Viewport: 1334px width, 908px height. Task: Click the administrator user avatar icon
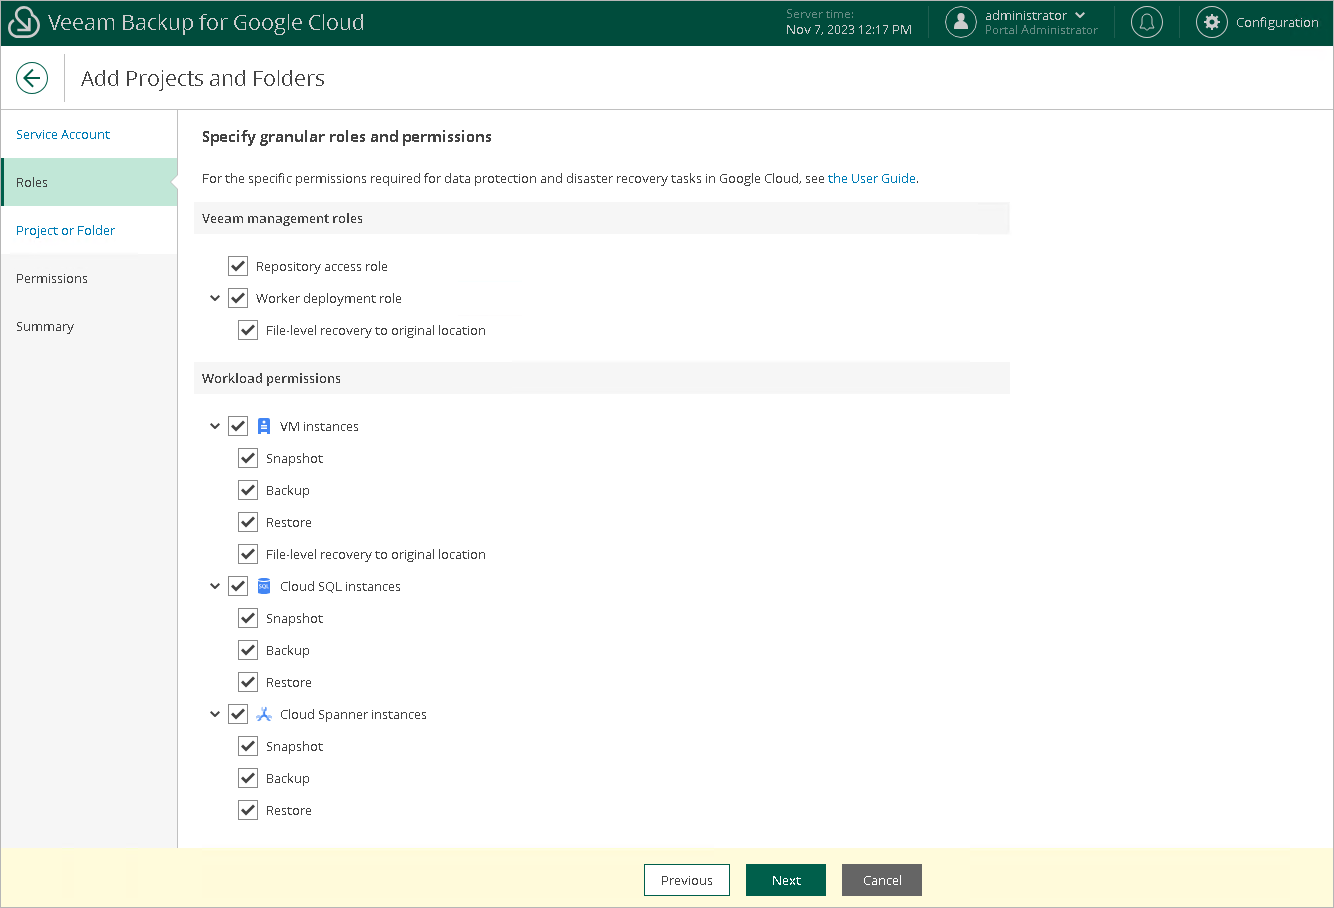tap(961, 22)
